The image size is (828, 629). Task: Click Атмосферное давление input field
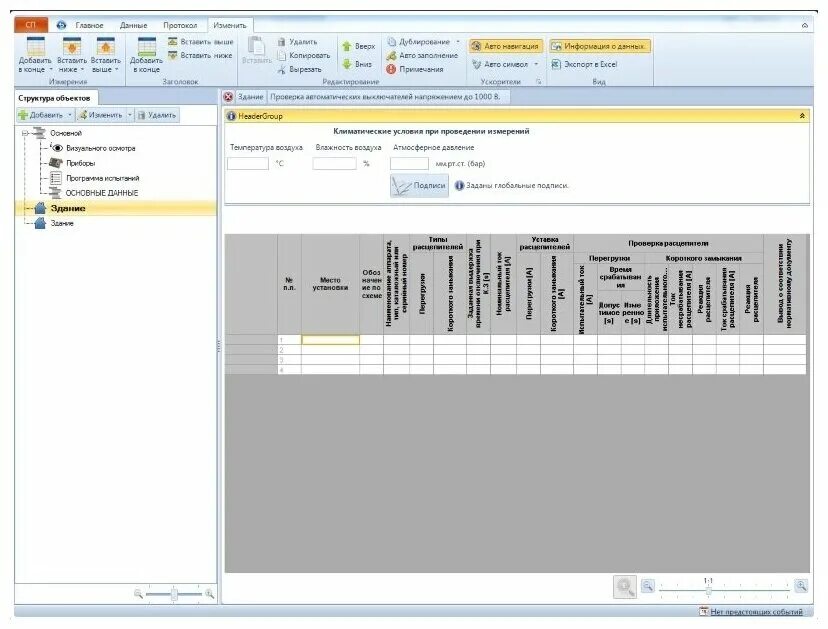(409, 164)
